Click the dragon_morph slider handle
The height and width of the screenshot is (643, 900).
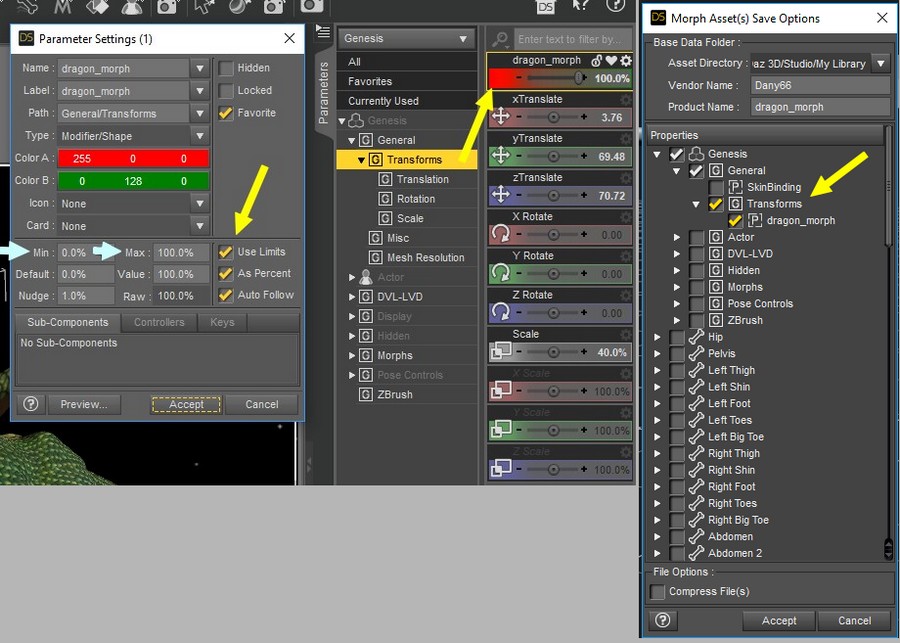[x=579, y=78]
